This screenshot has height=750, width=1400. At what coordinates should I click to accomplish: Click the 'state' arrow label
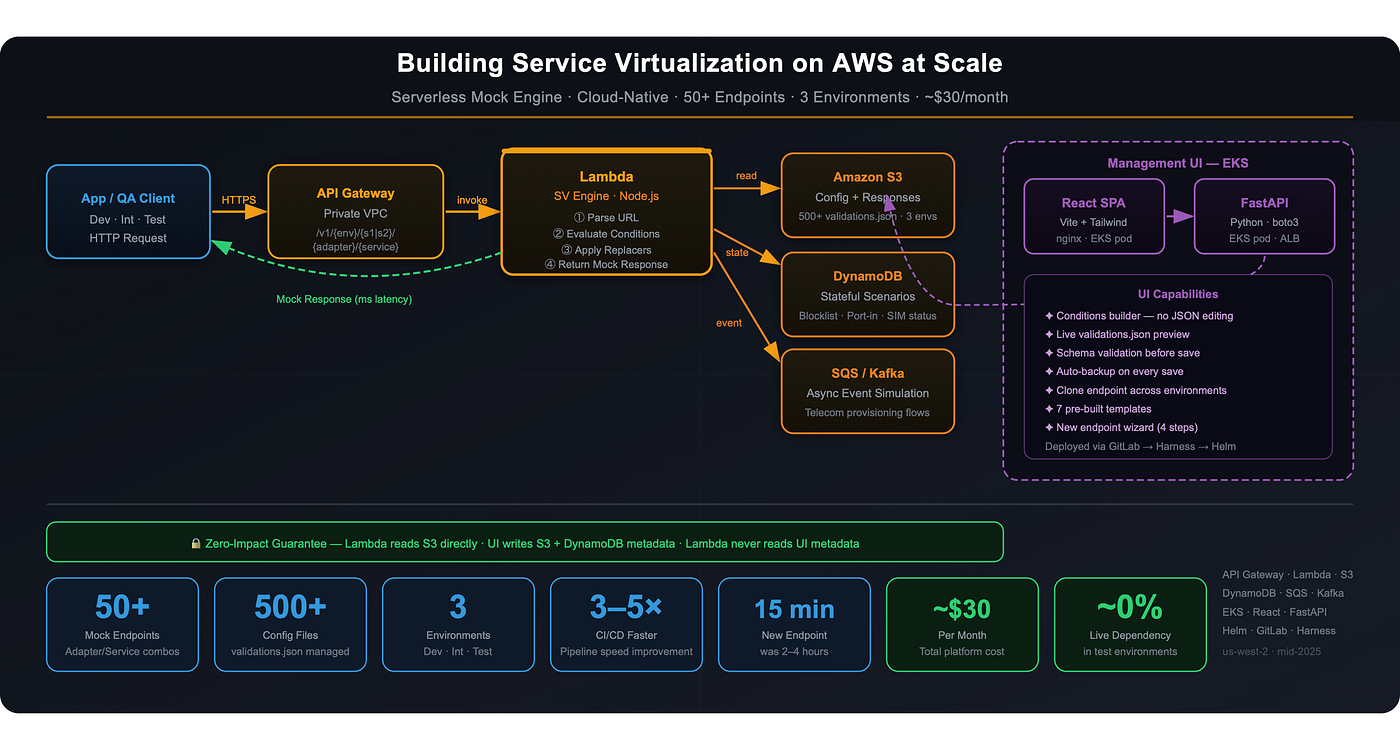tap(737, 253)
